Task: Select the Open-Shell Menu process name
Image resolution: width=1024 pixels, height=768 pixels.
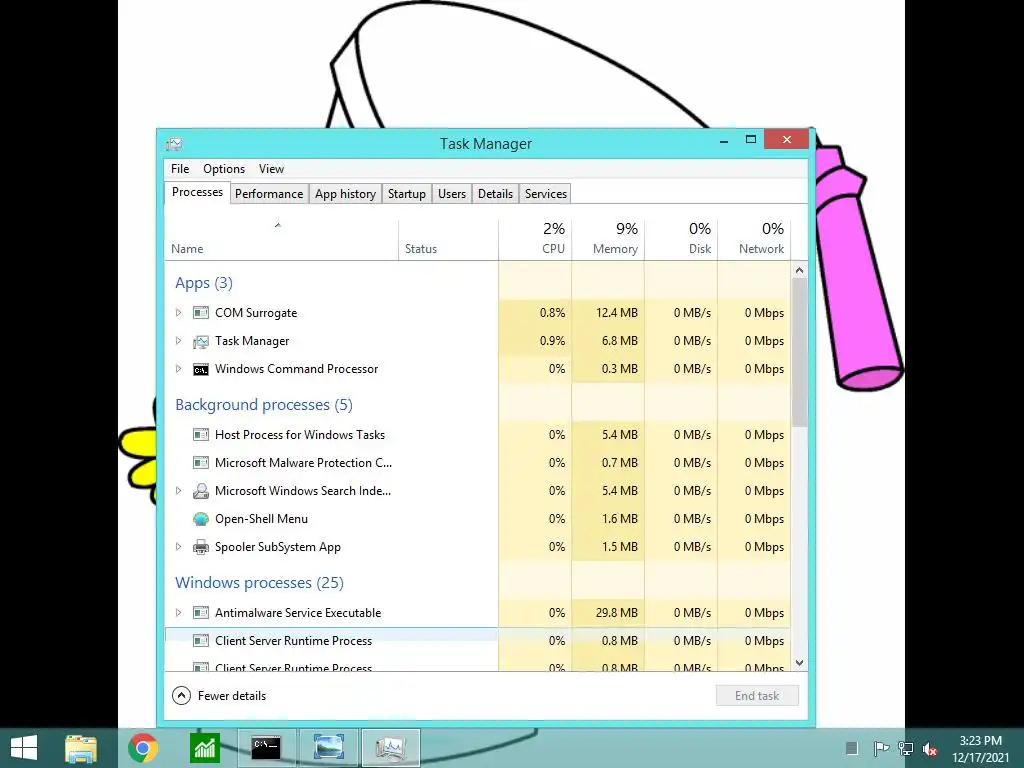Action: click(x=261, y=519)
